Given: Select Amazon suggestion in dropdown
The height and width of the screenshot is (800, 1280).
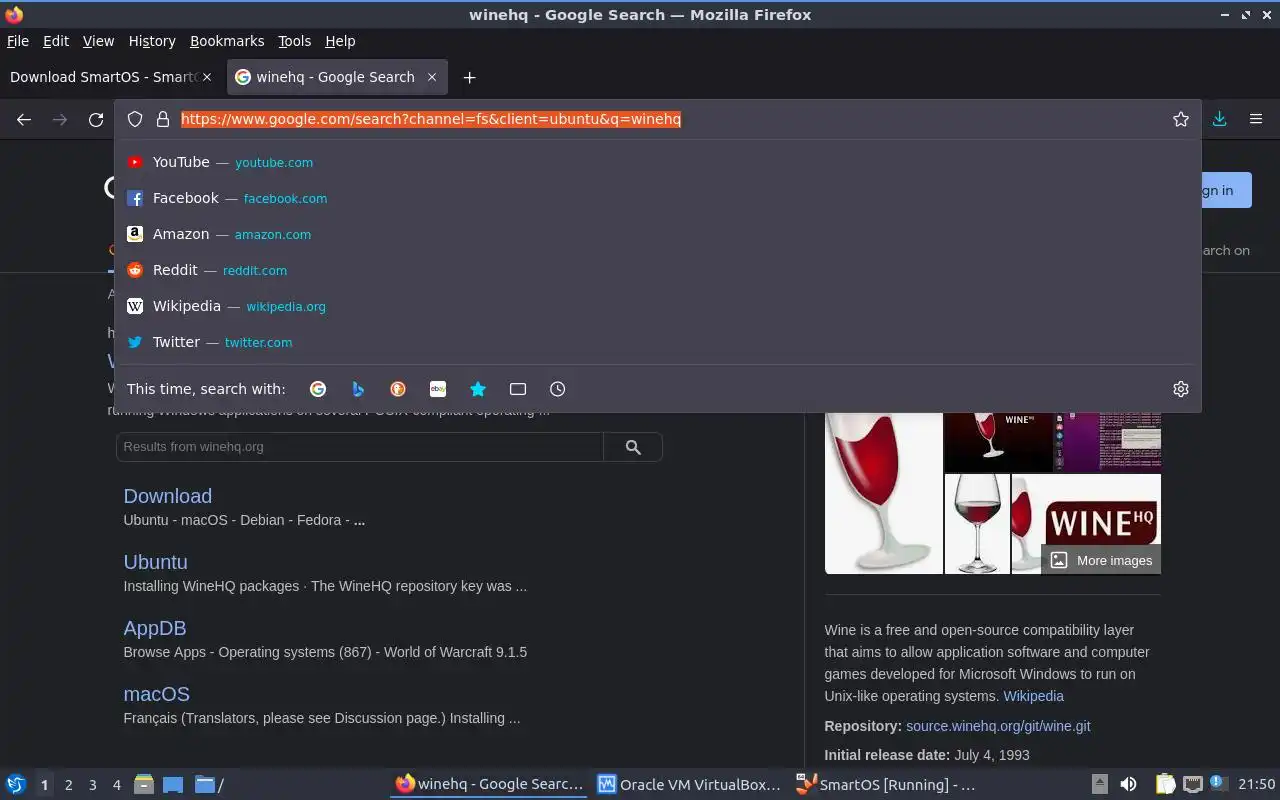Looking at the screenshot, I should [658, 234].
